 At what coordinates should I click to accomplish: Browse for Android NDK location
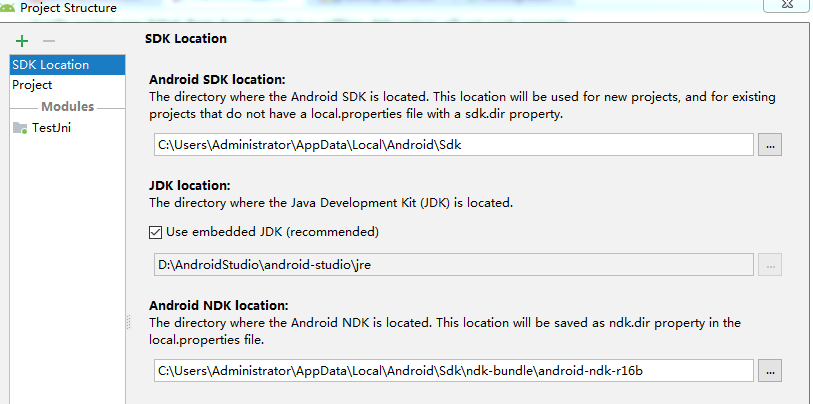point(770,371)
